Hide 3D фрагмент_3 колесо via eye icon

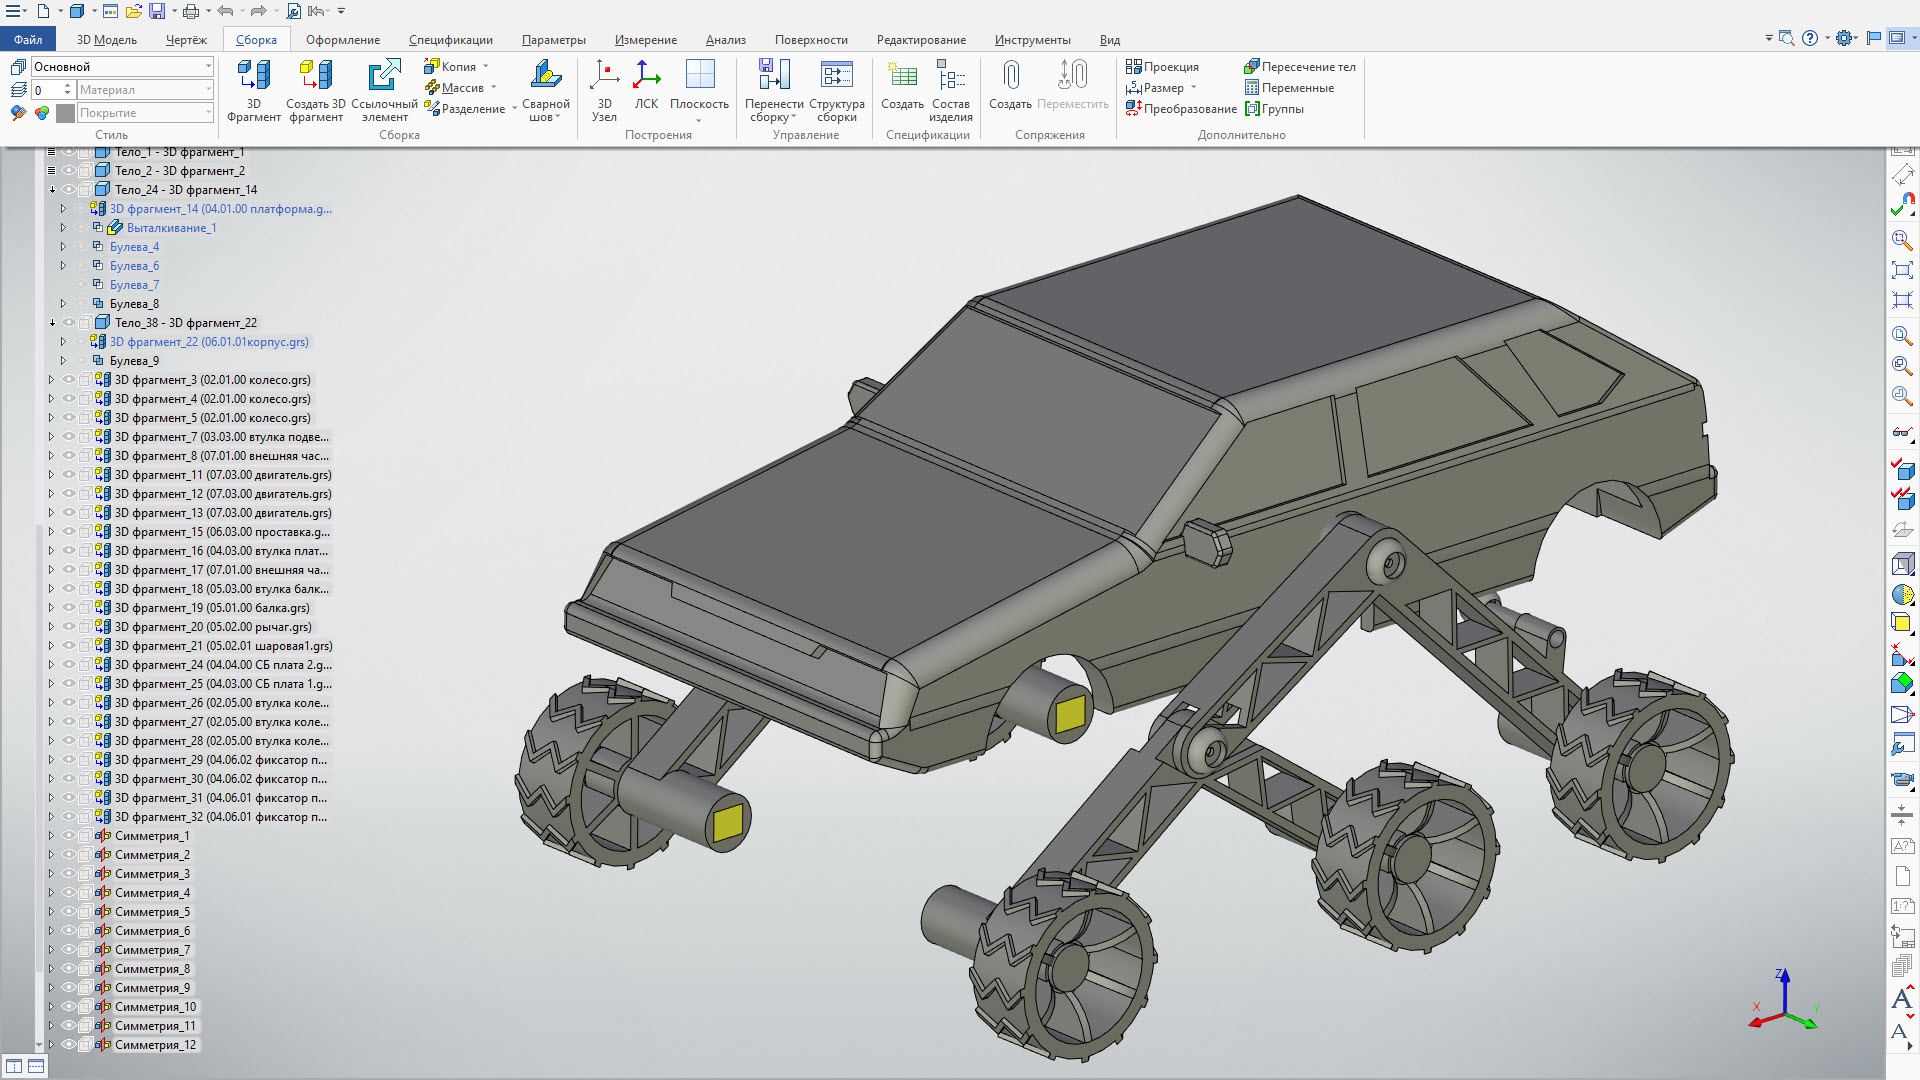pos(69,380)
